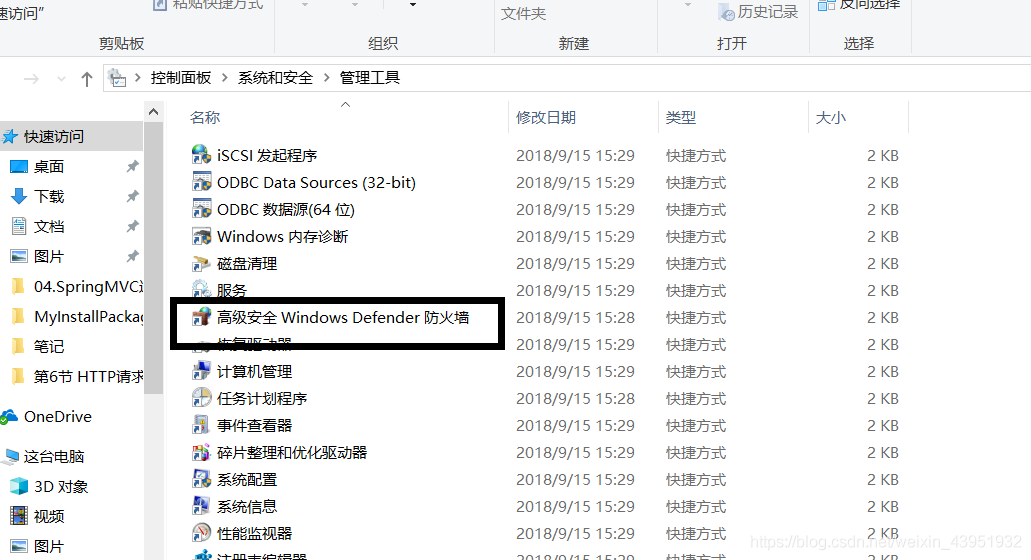1031x560 pixels.
Task: Click the 磁盘清理 file name
Action: [x=247, y=263]
